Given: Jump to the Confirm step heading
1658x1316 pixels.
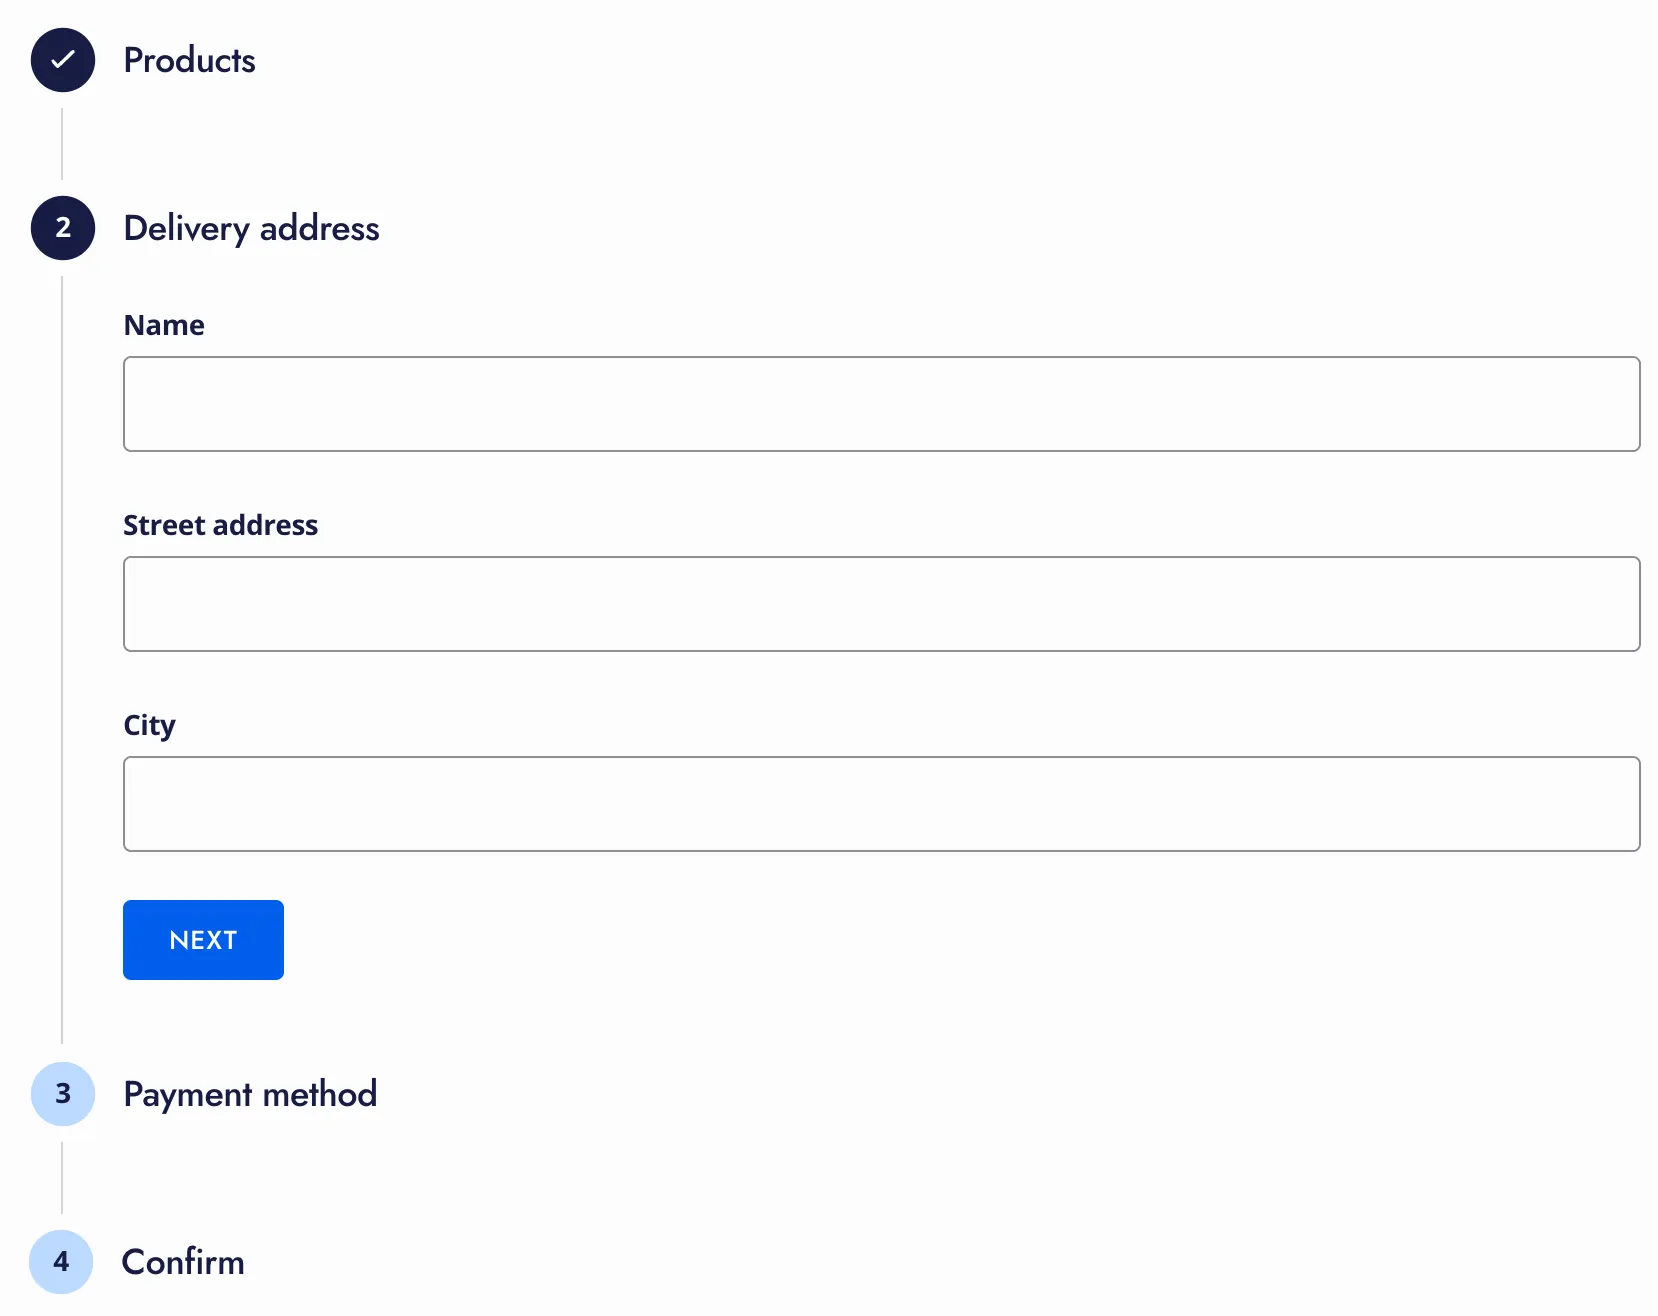Looking at the screenshot, I should tap(183, 1262).
